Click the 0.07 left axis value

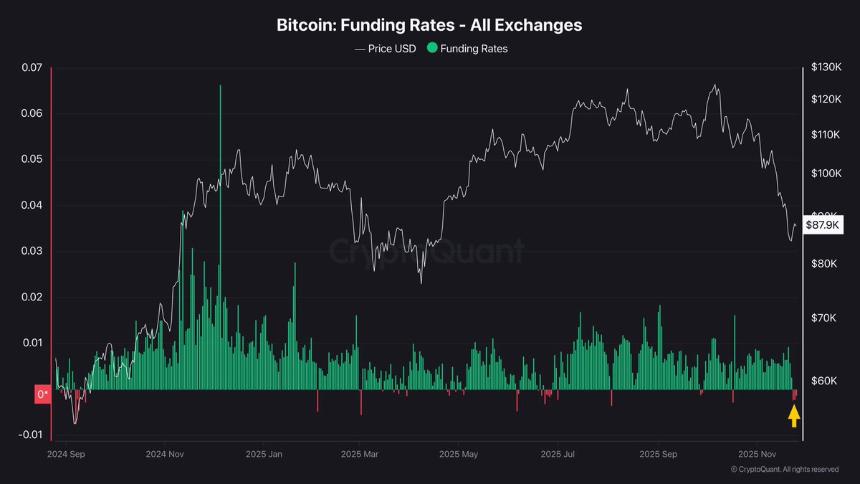(x=33, y=68)
